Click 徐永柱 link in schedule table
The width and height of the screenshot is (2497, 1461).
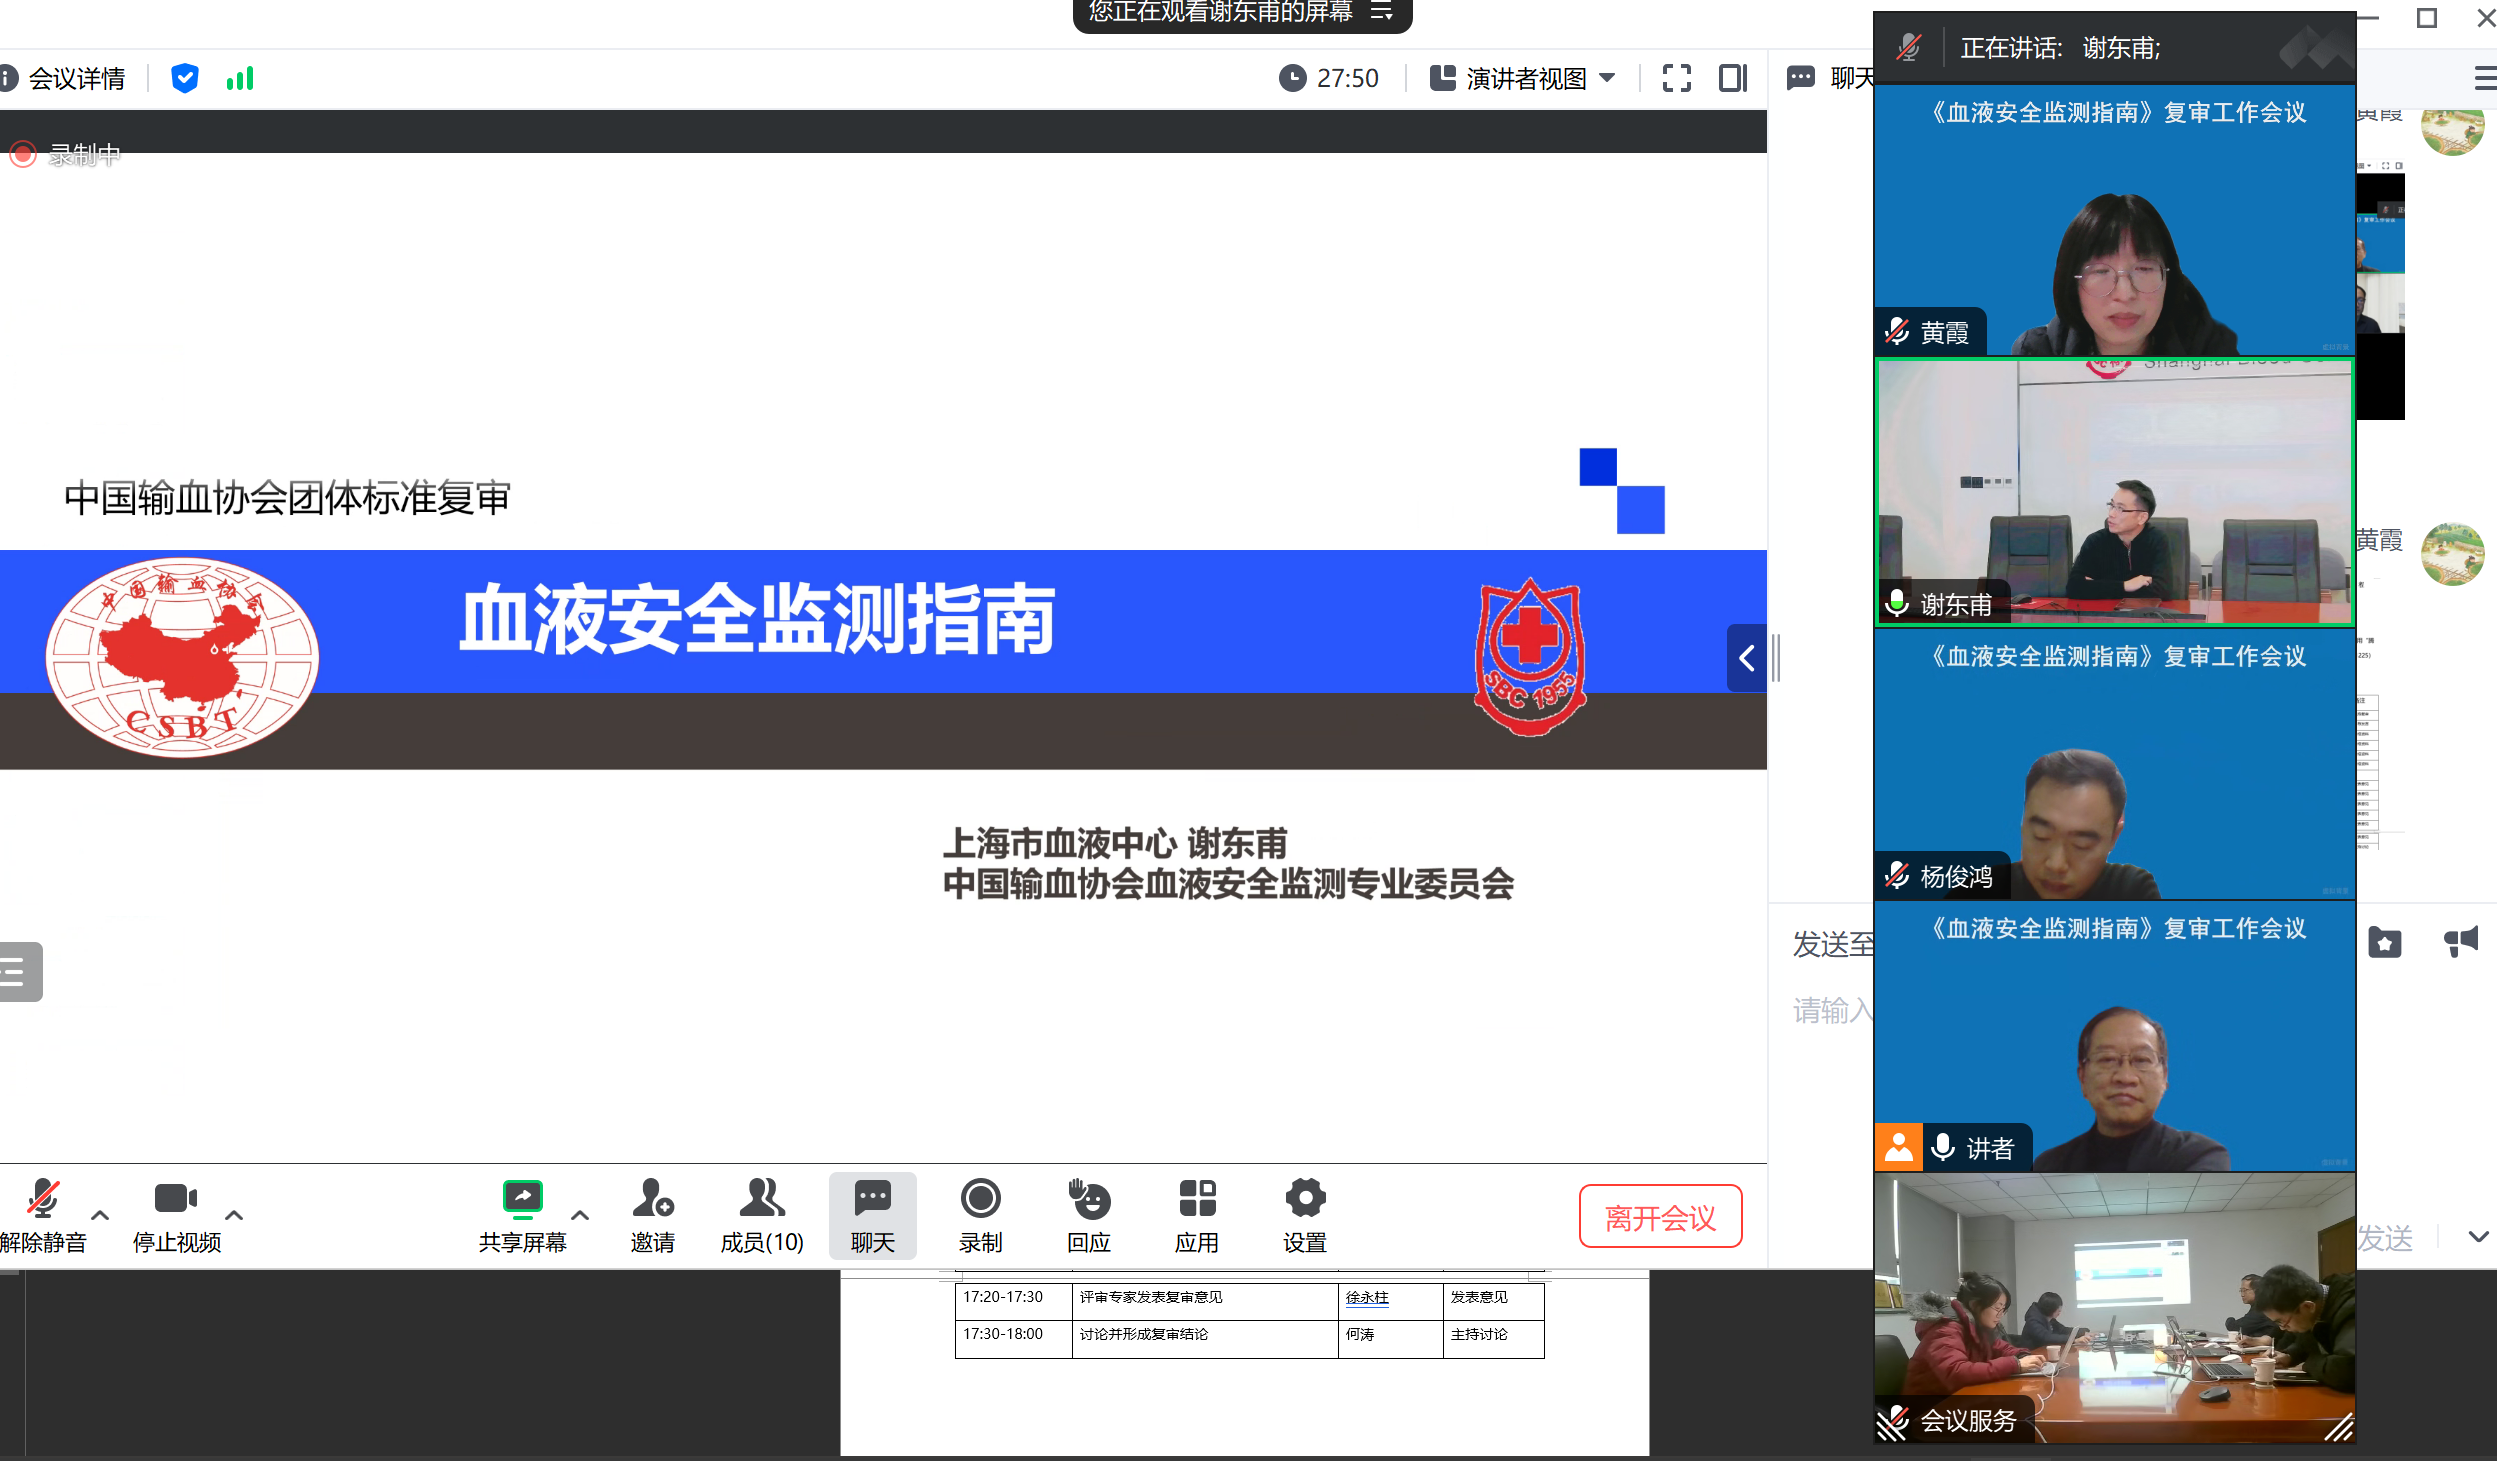click(x=1367, y=1297)
